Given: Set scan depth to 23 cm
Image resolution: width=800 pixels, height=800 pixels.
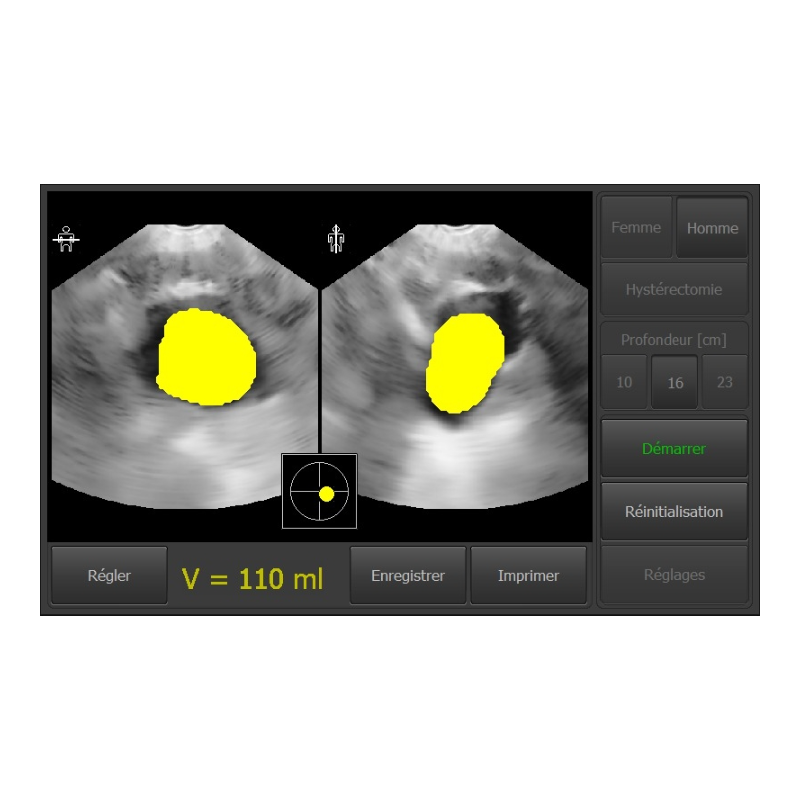Looking at the screenshot, I should click(x=725, y=382).
